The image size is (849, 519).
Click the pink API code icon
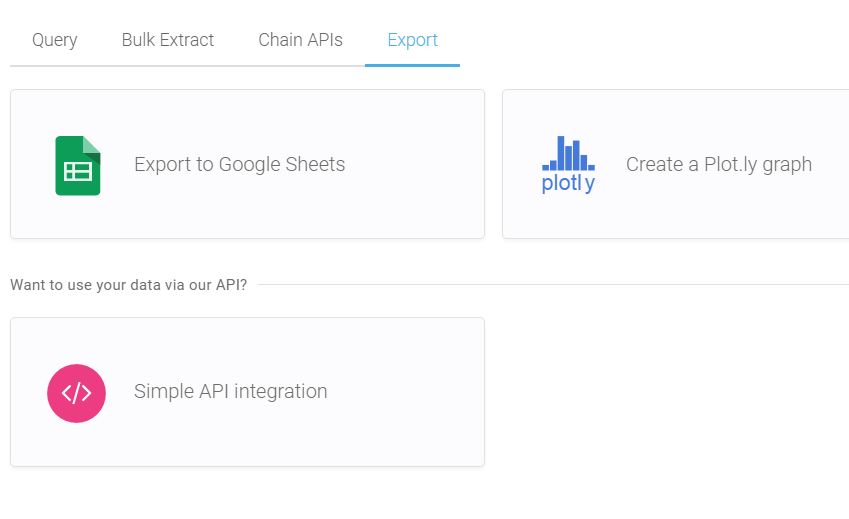click(x=76, y=393)
